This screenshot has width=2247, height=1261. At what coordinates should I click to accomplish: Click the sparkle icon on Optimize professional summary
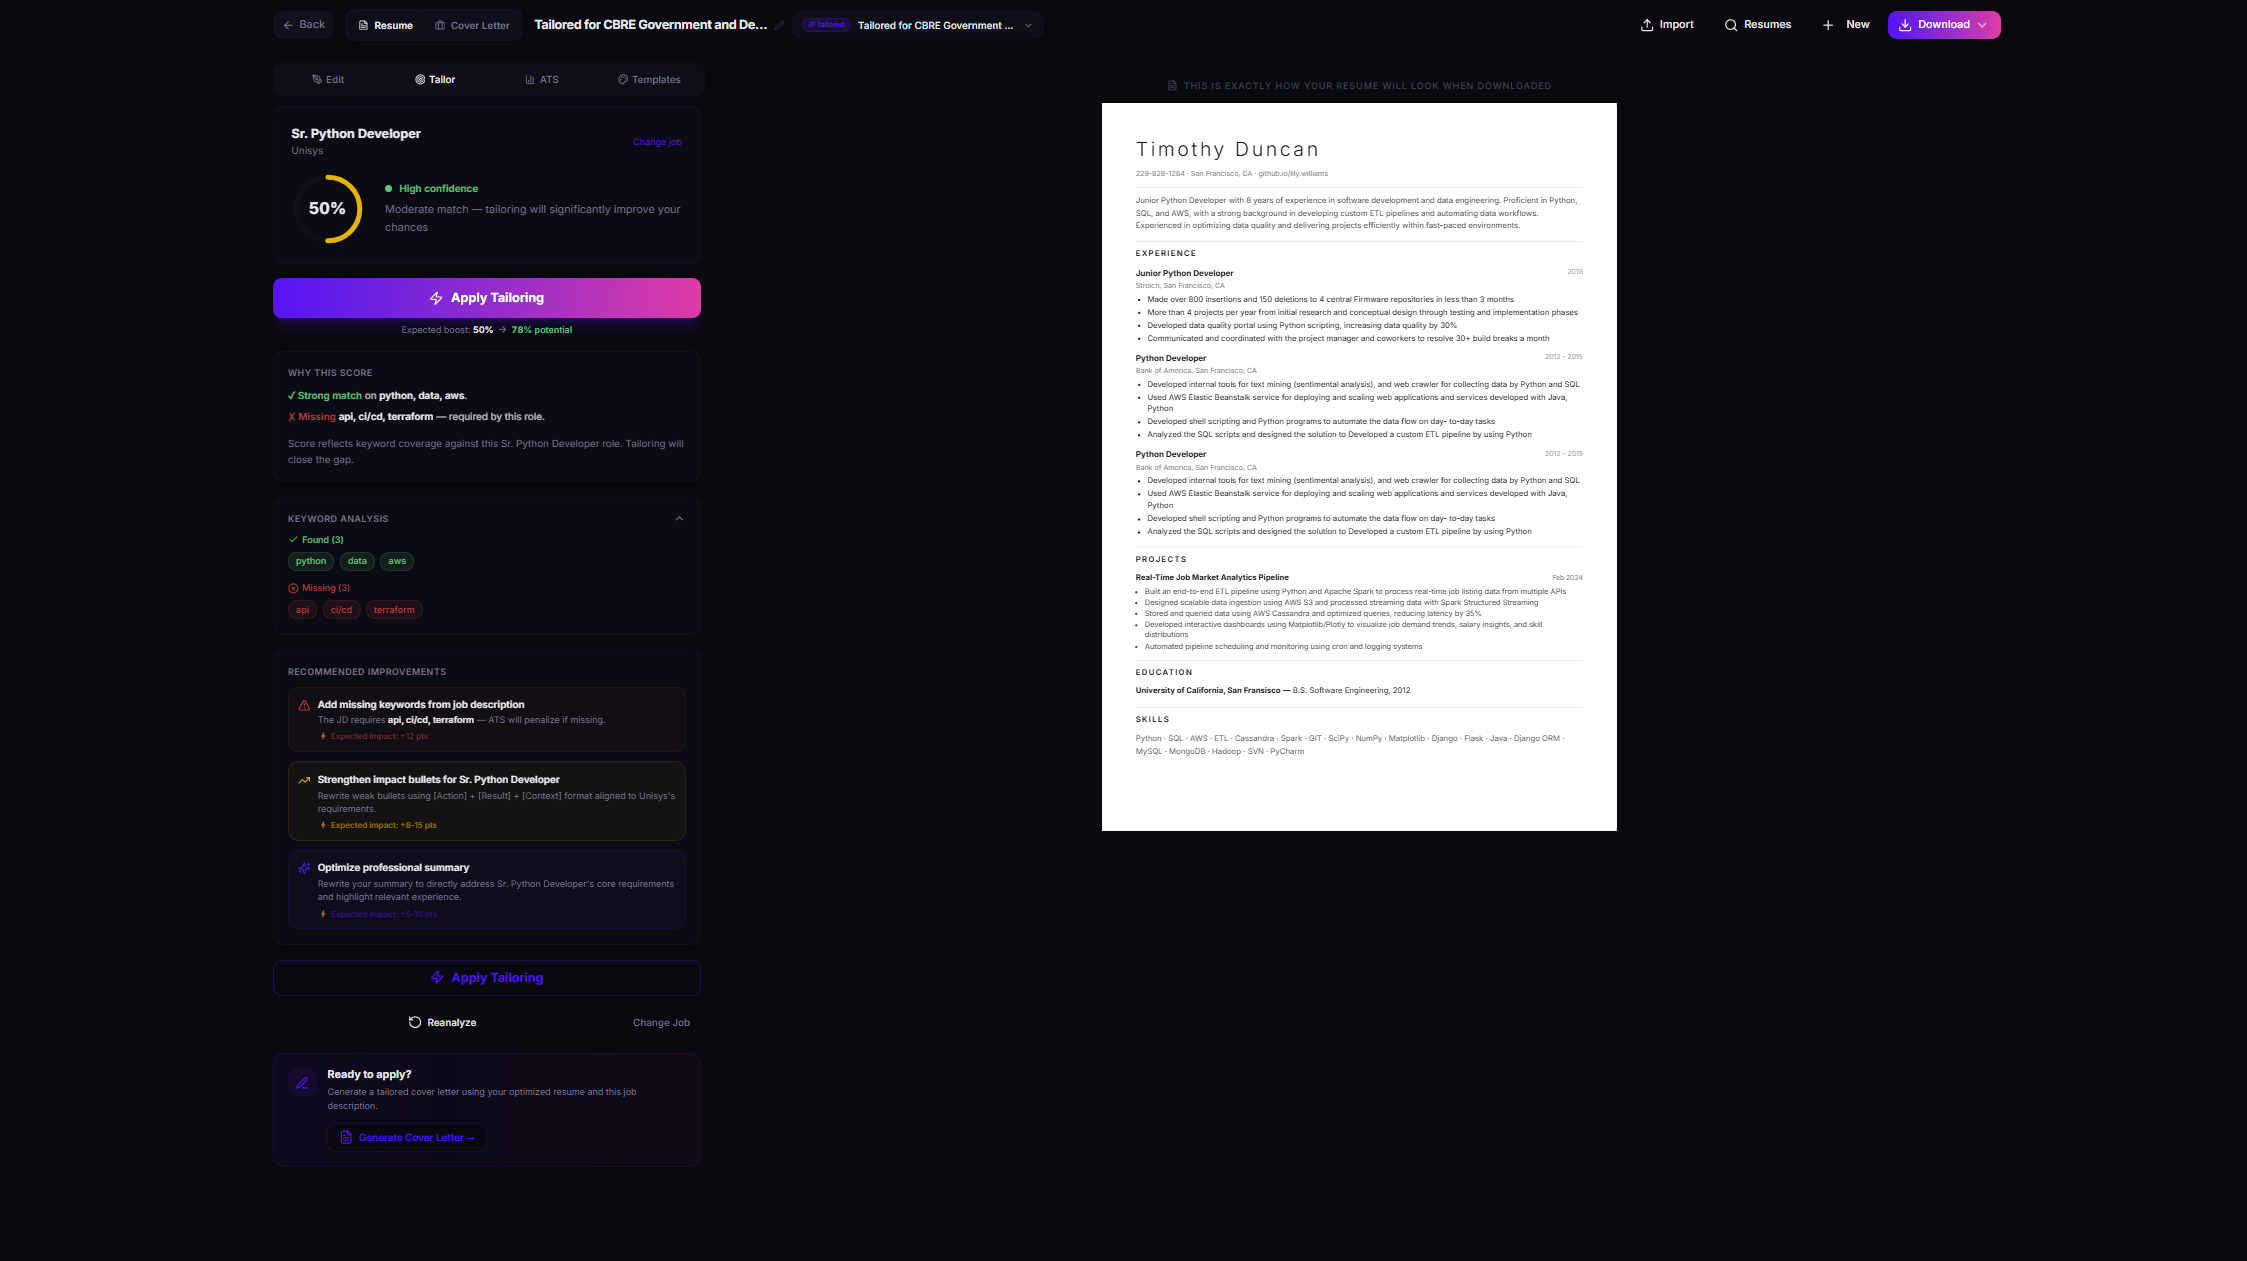[x=304, y=868]
